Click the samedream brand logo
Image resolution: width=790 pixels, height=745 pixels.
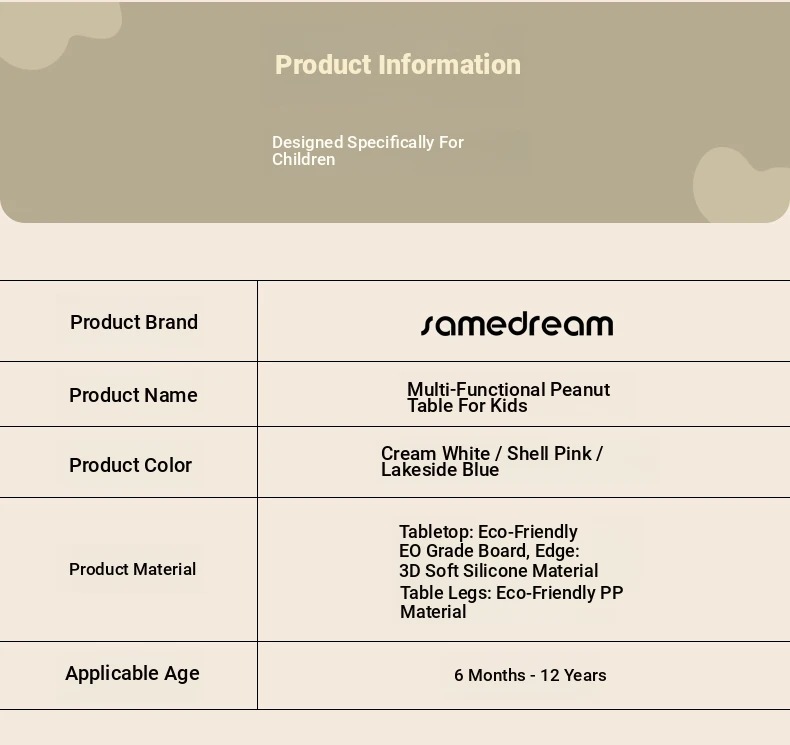[517, 324]
